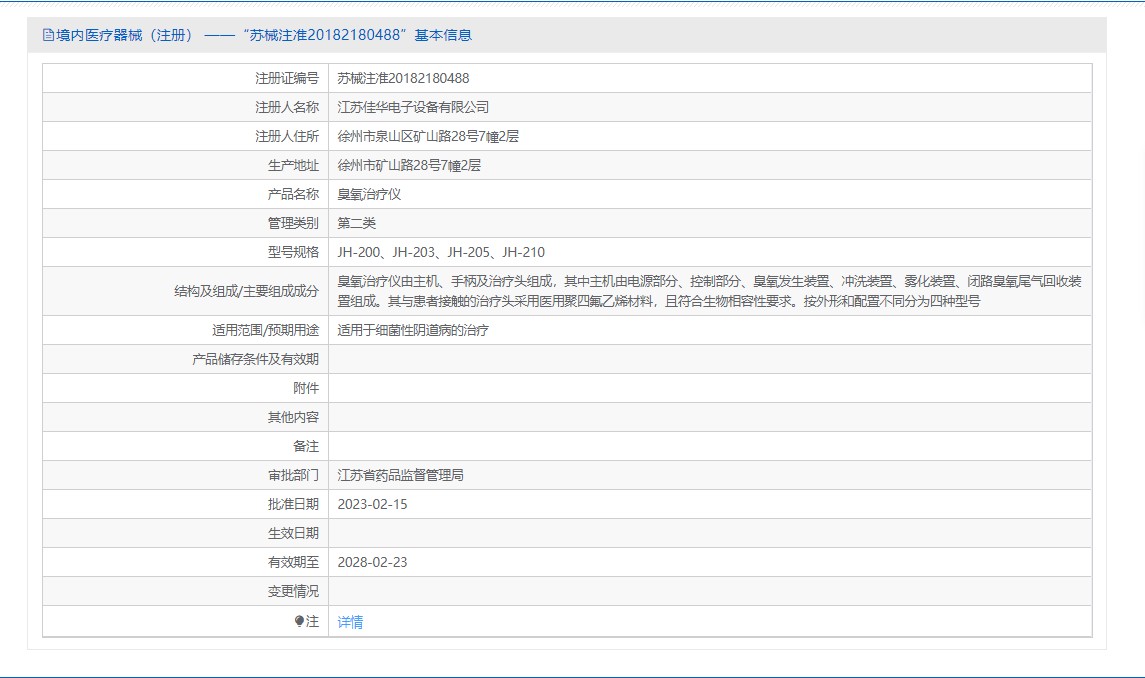Select registrant name 江苏佳华电子设备有限公司
Viewport: 1145px width, 678px height.
tap(413, 107)
